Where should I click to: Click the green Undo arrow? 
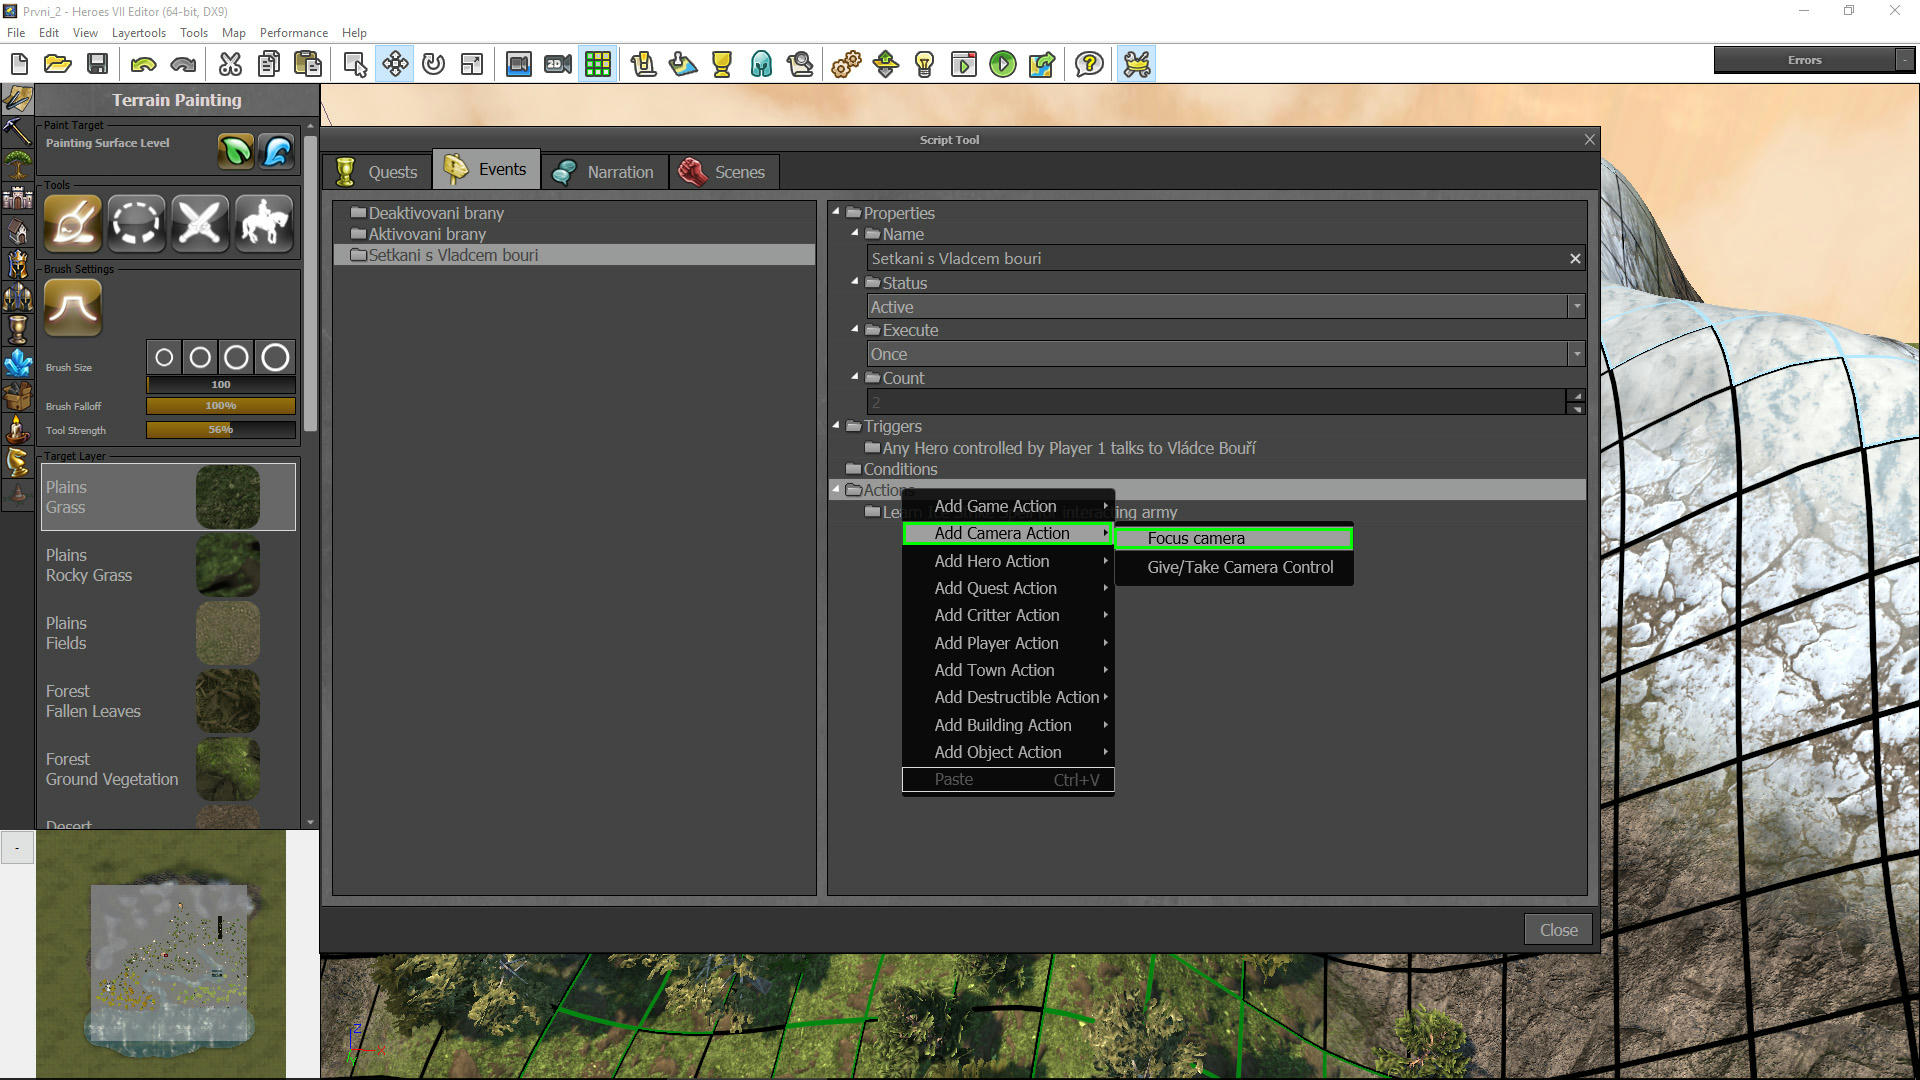tap(144, 65)
